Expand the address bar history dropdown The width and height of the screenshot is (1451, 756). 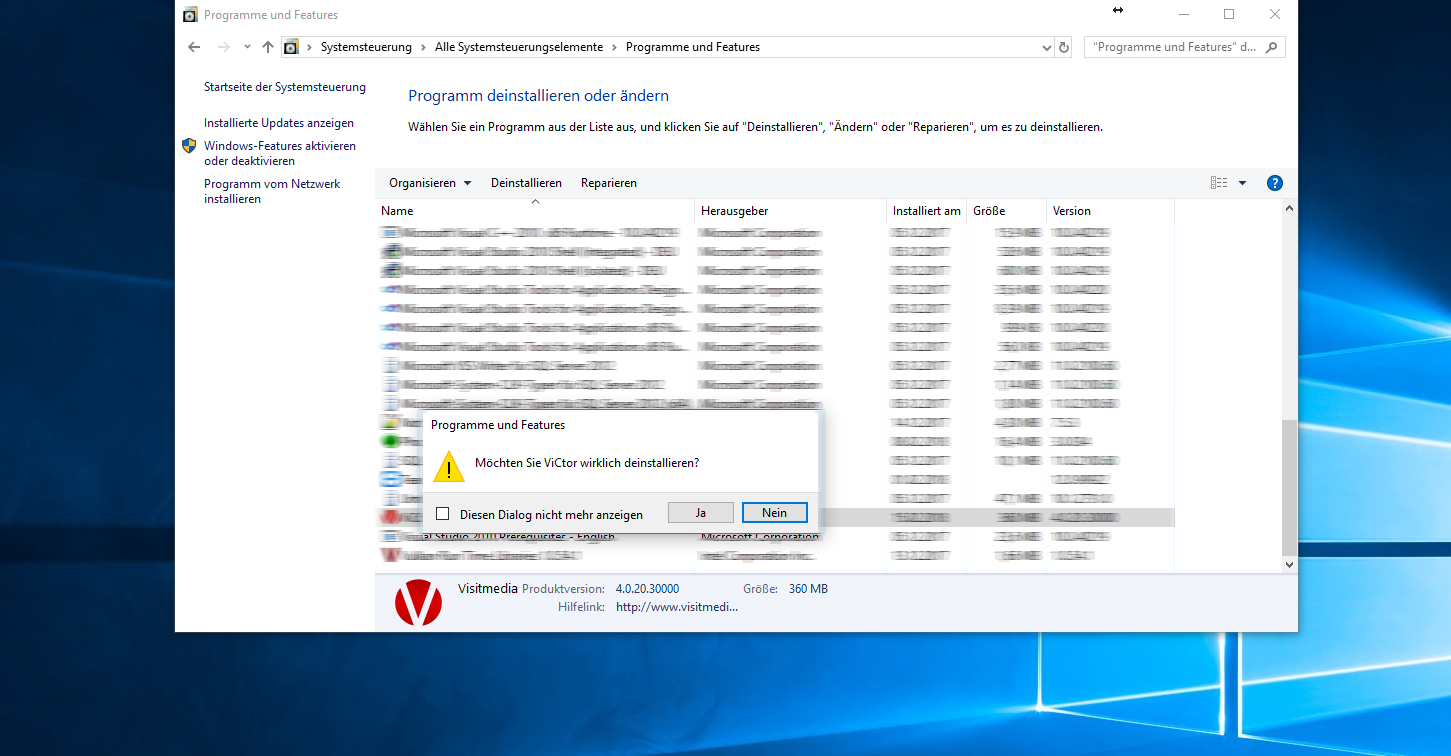coord(1046,47)
